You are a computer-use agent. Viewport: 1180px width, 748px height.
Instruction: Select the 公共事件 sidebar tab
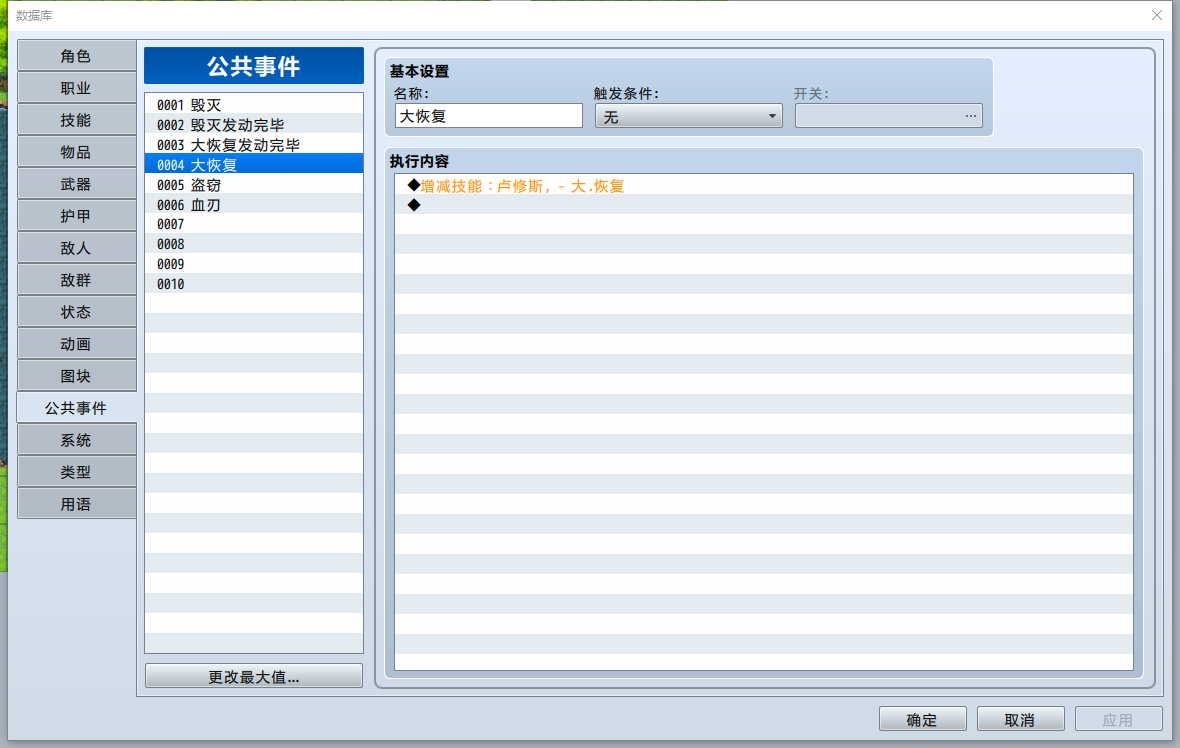coord(77,408)
